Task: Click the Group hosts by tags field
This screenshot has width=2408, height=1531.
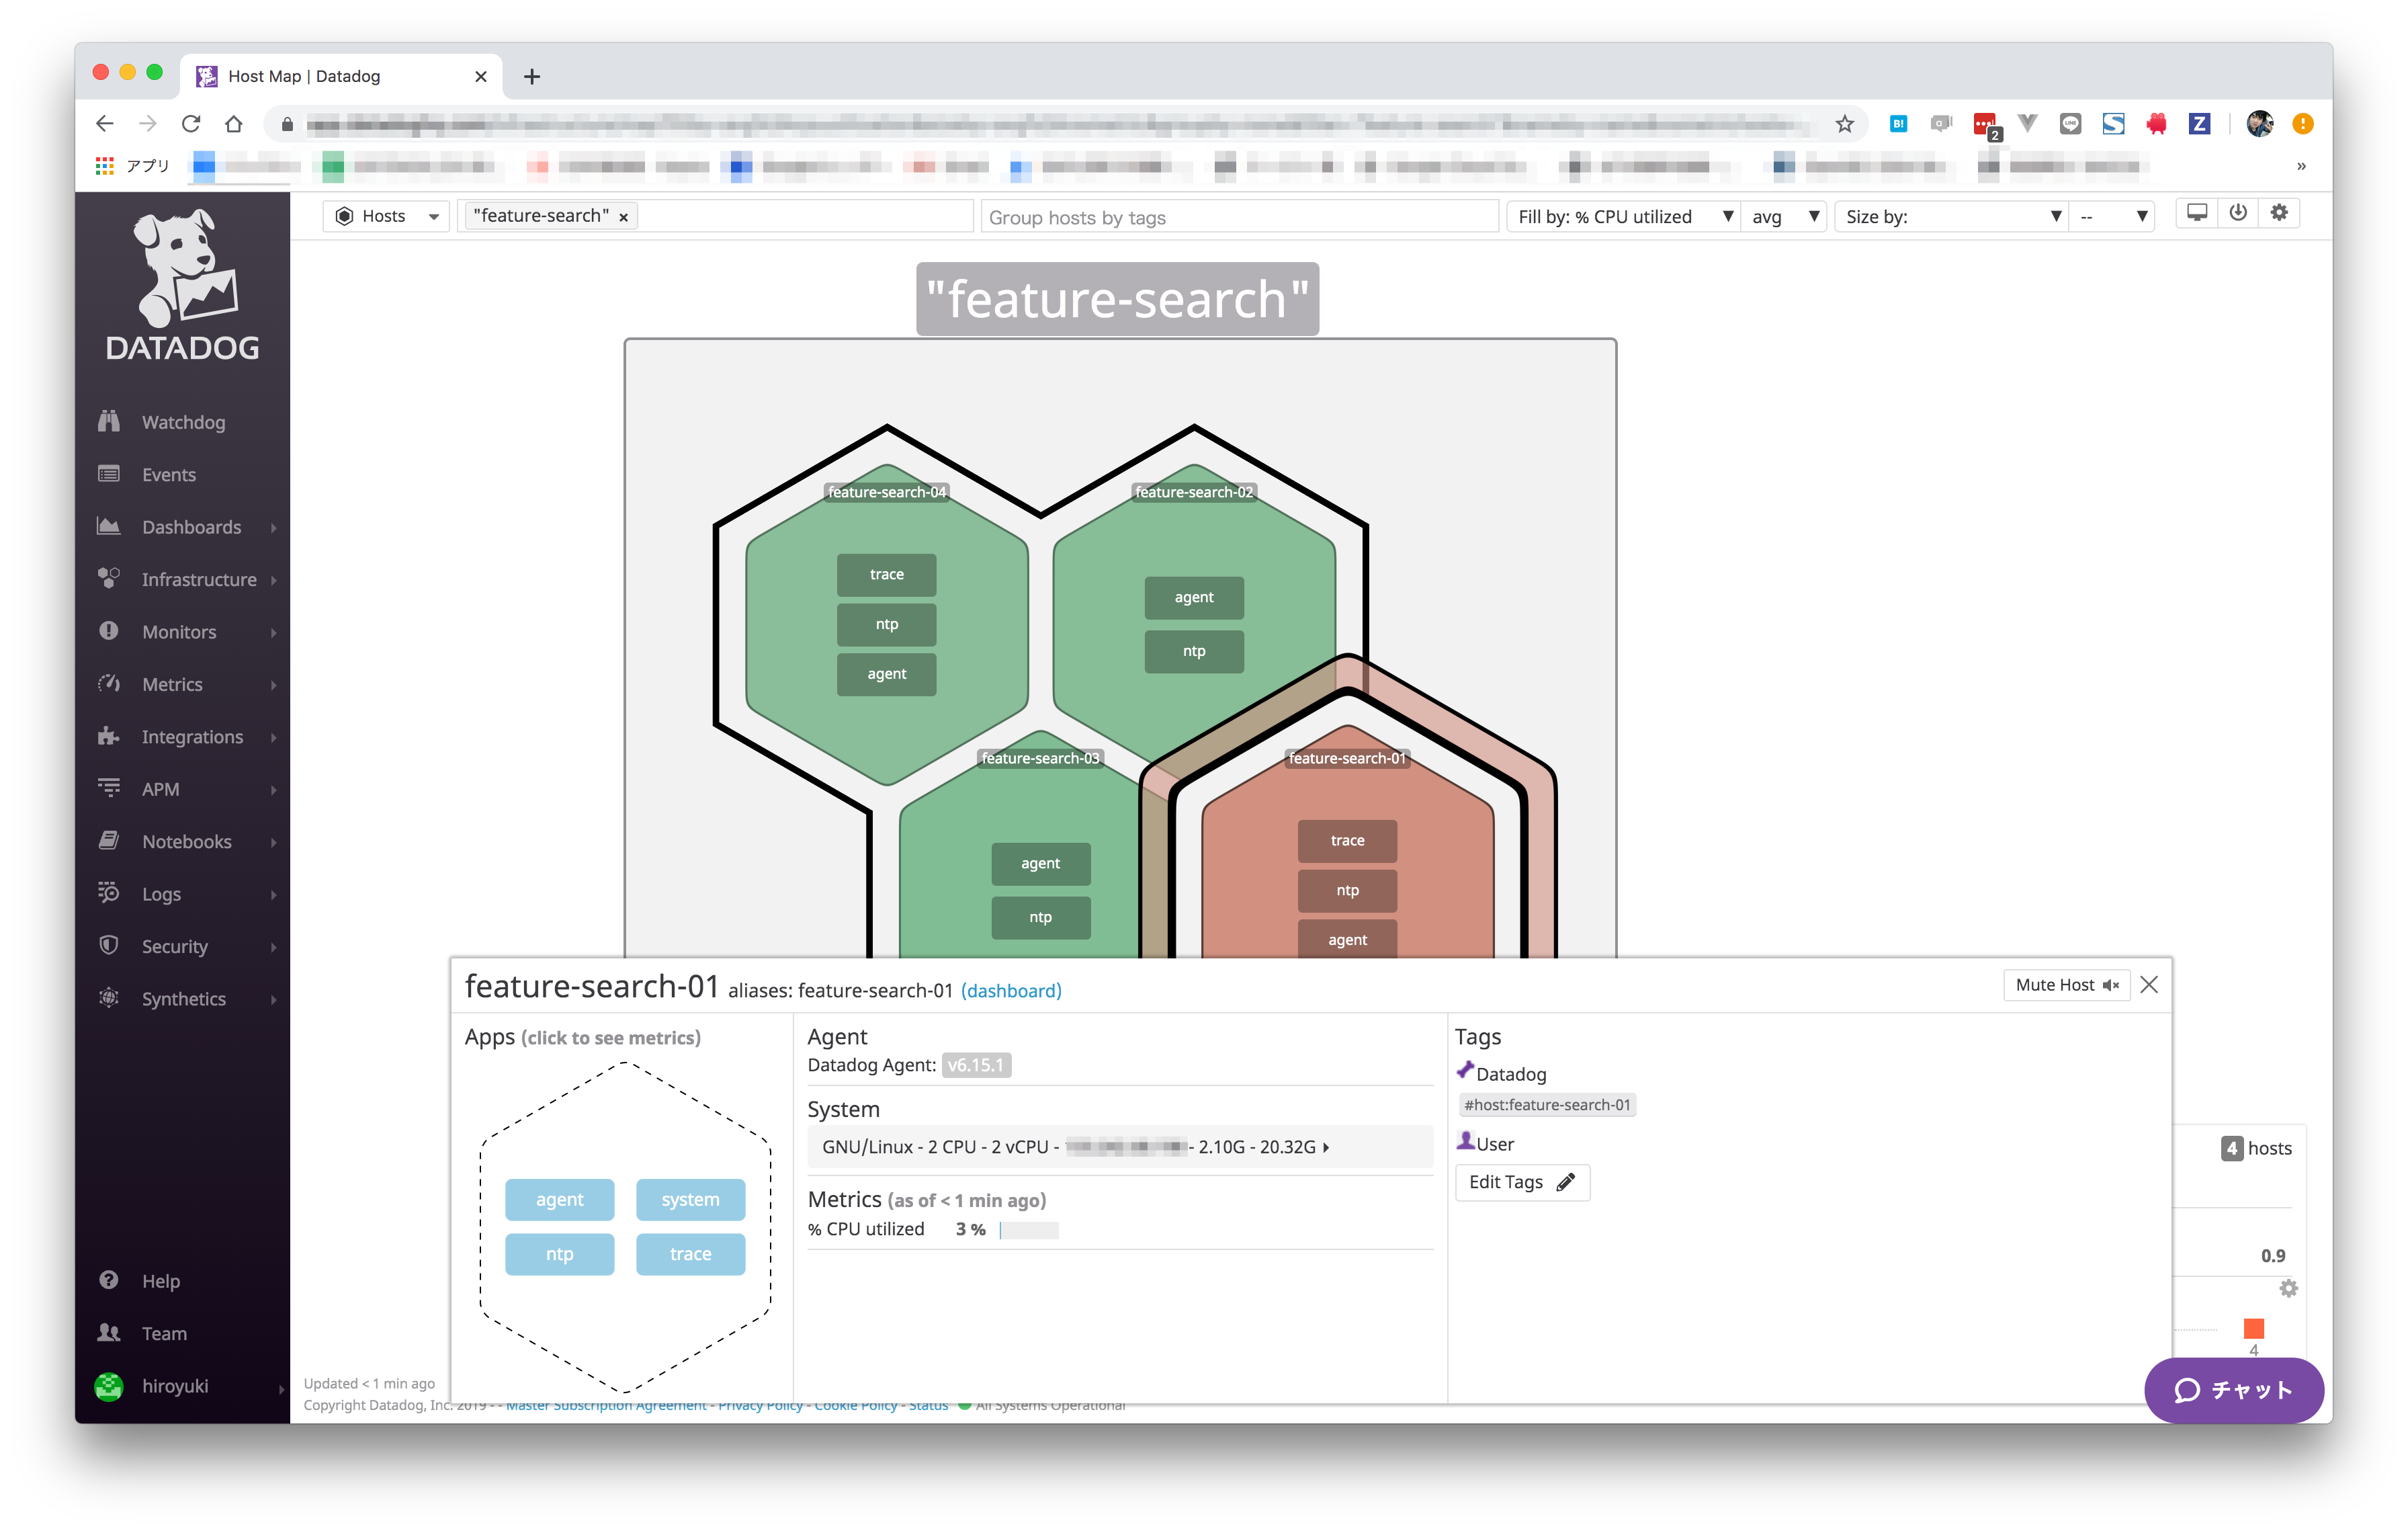Action: tap(1238, 217)
